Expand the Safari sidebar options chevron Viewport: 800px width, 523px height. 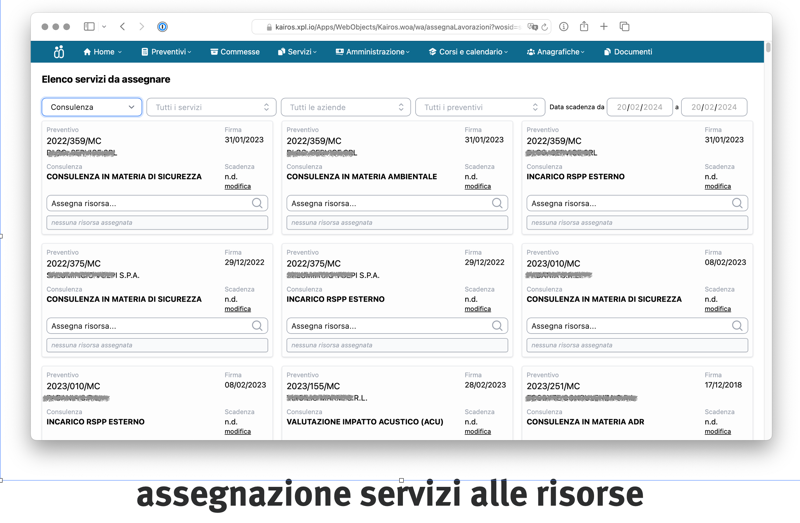point(104,27)
